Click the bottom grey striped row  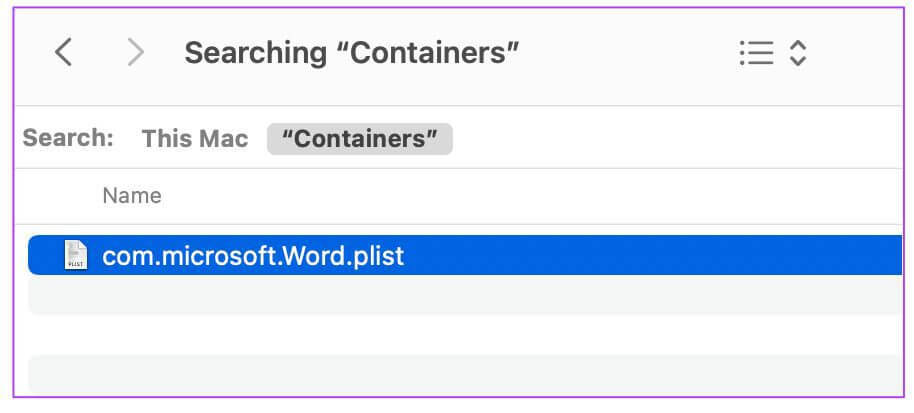465,374
